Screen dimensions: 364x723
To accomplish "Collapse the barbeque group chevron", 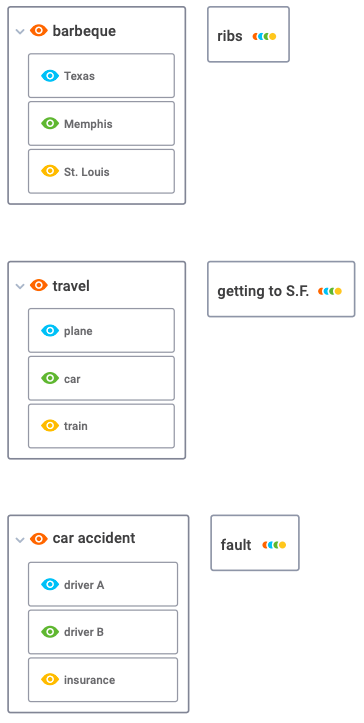I will 19,31.
